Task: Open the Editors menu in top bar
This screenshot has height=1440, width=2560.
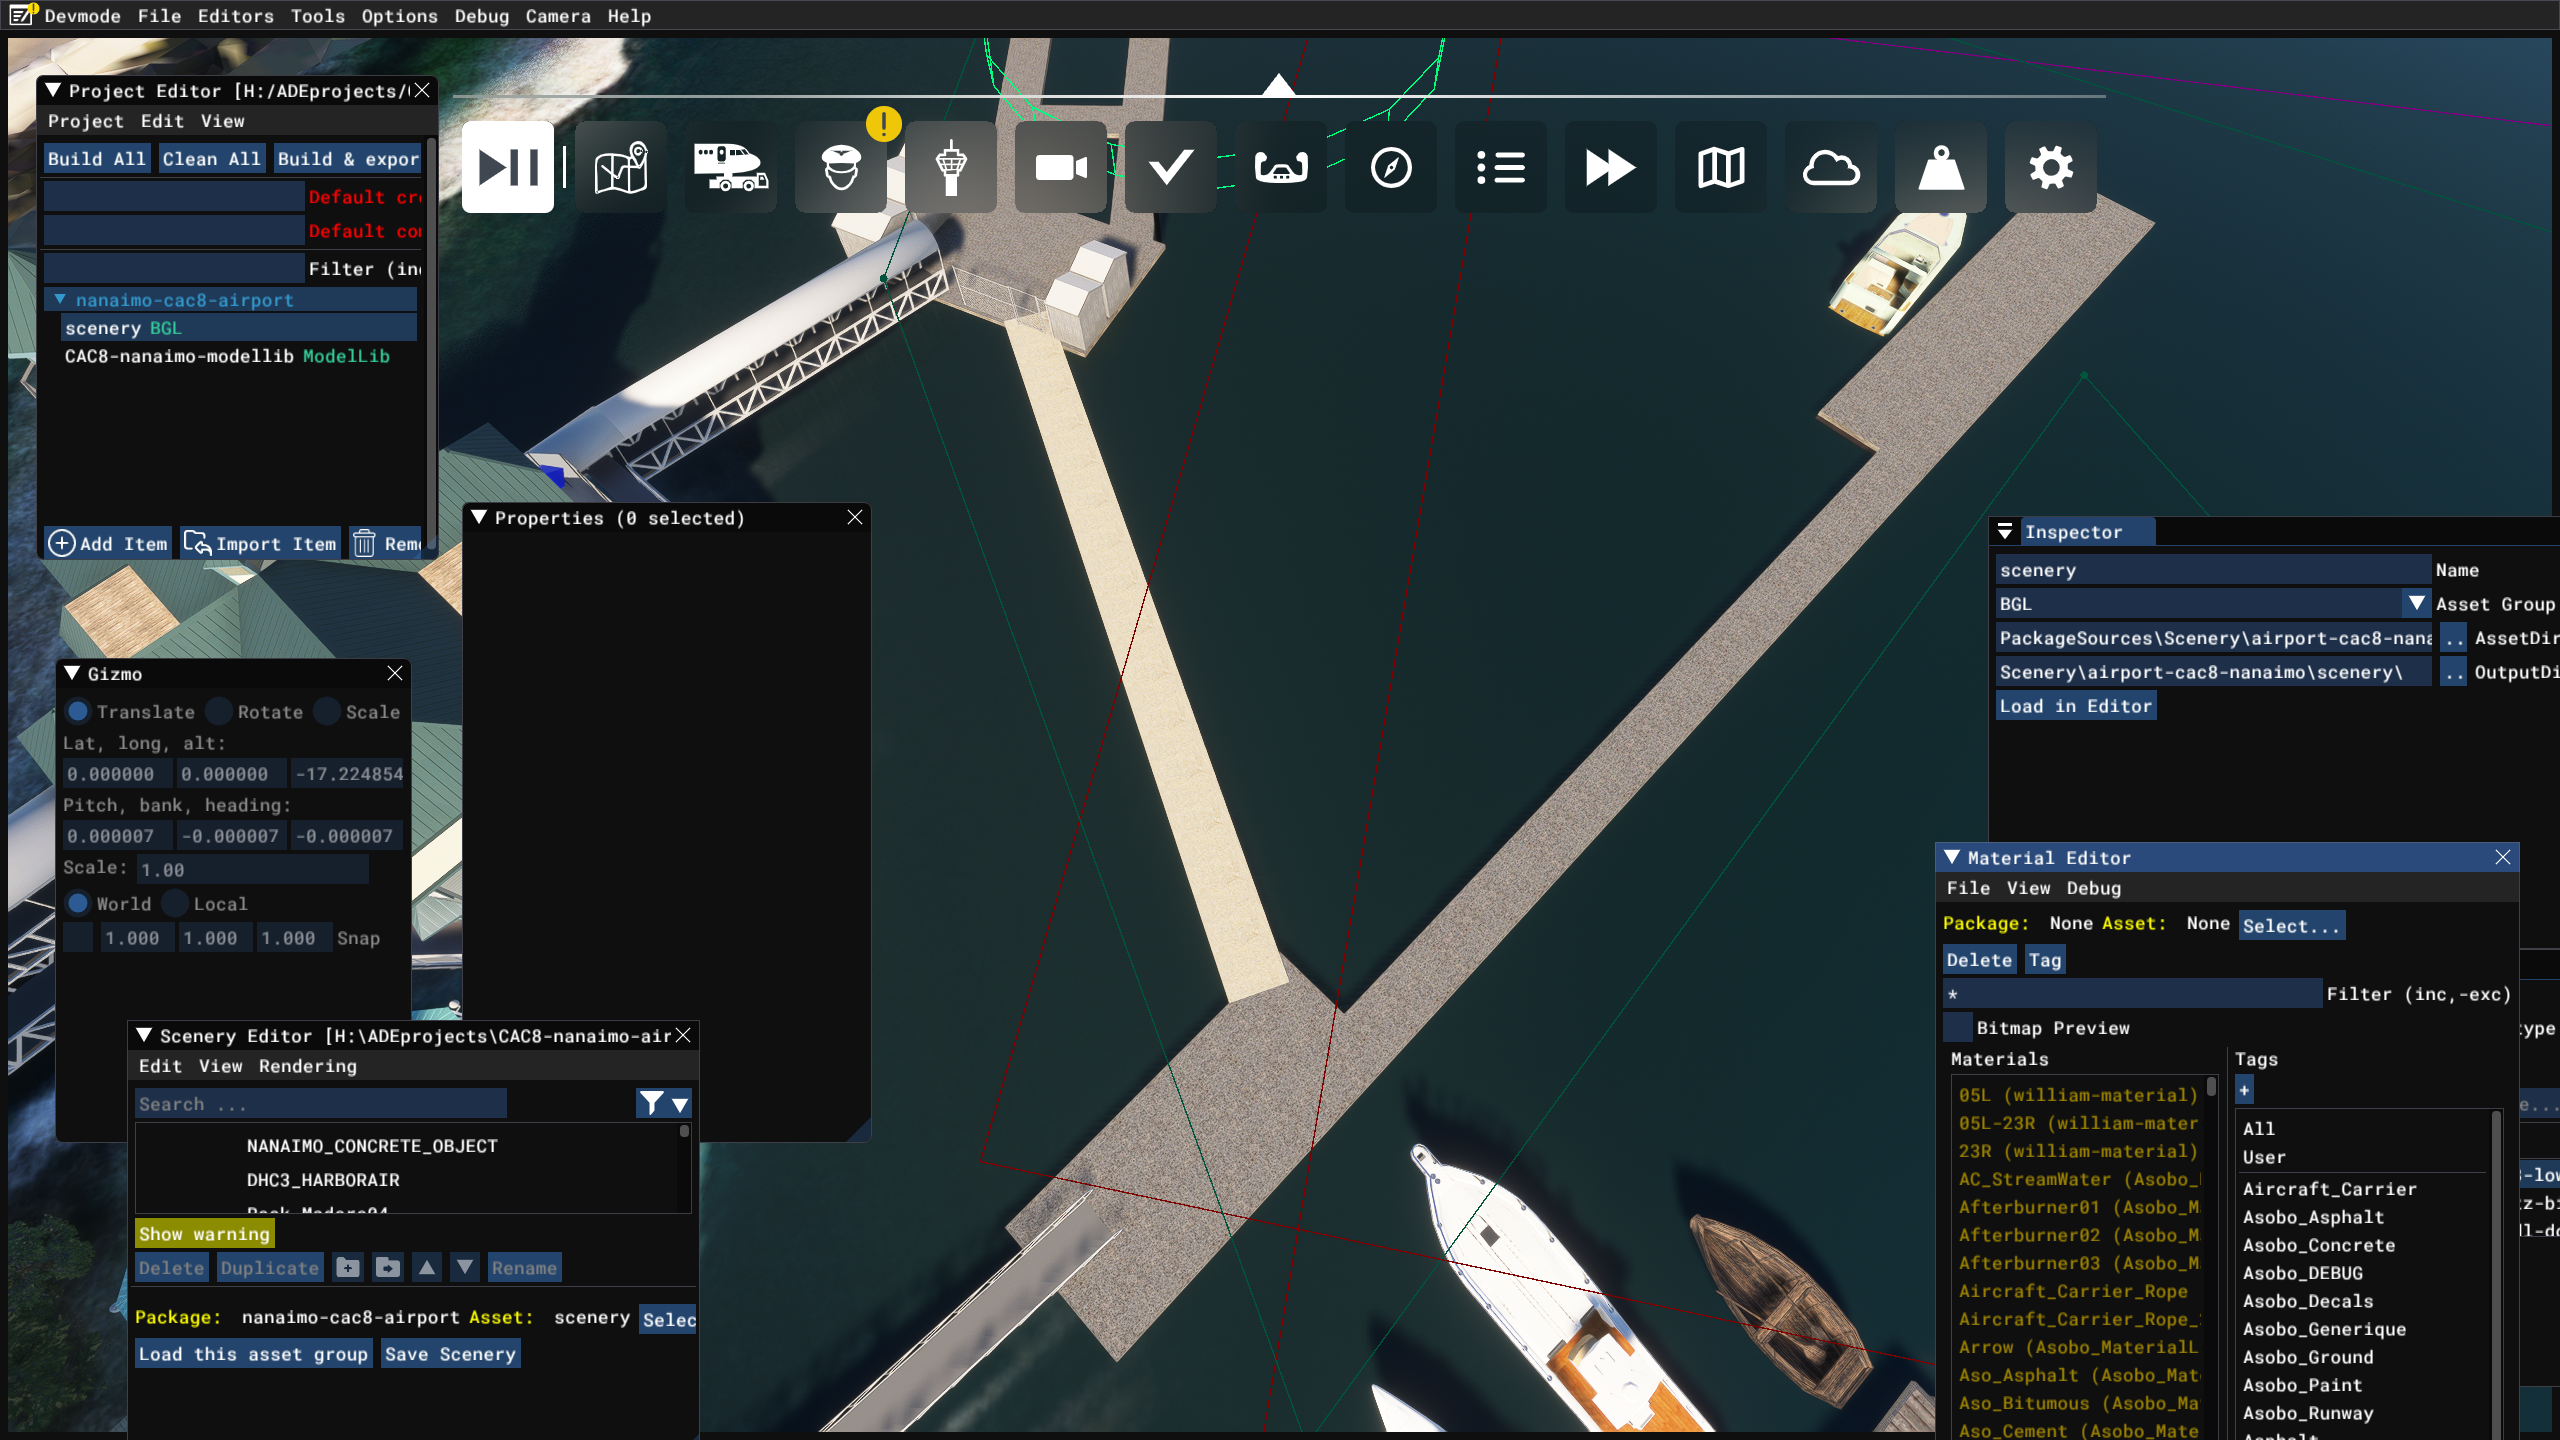Action: (x=235, y=16)
